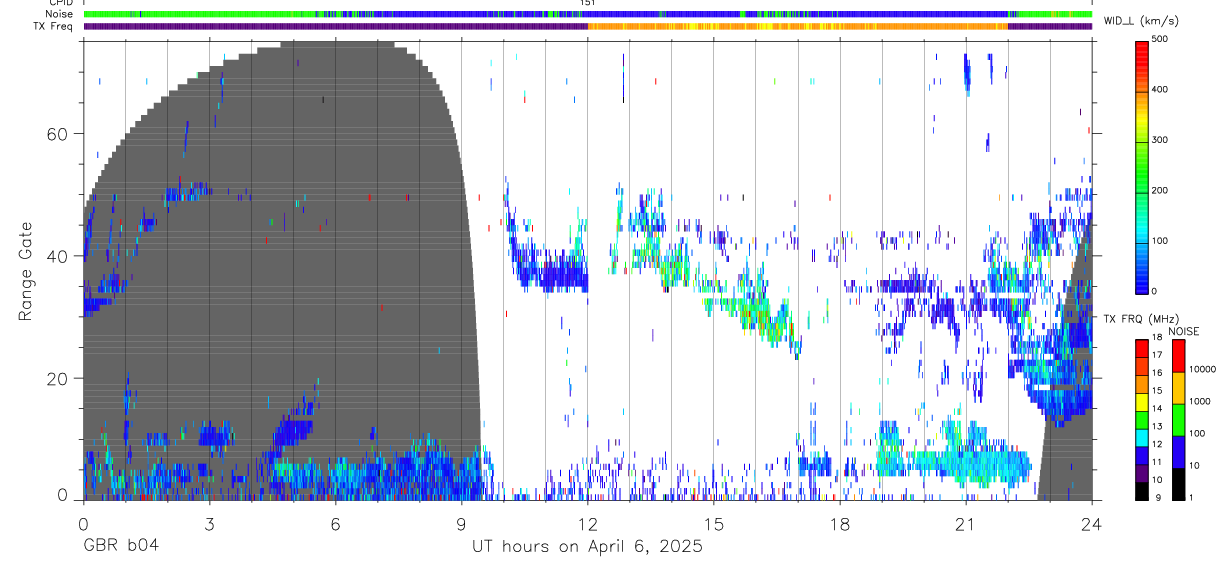Click the 'GBR b04' radar label
This screenshot has height=567, width=1228.
pos(120,546)
